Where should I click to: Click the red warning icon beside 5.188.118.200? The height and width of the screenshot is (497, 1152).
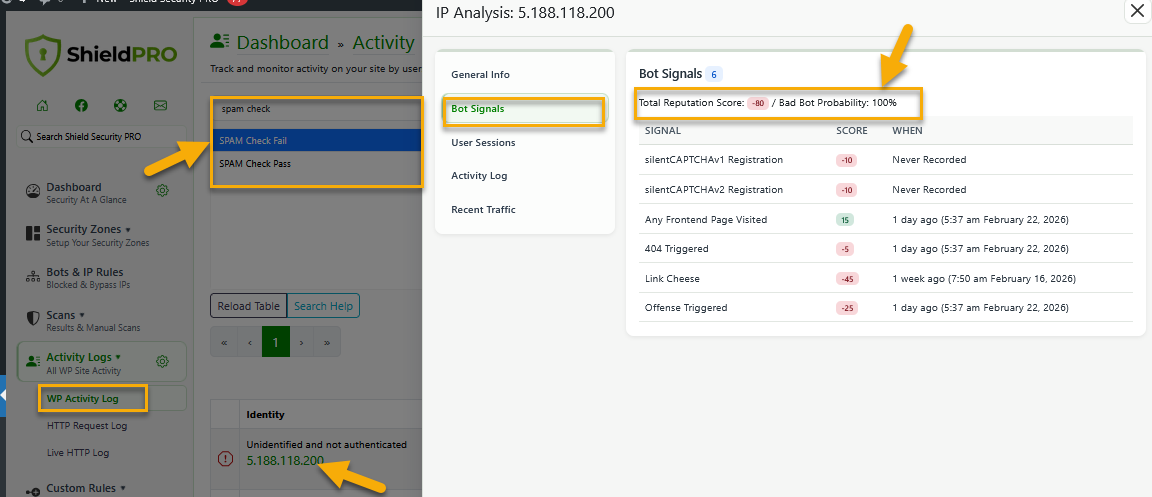[x=226, y=460]
